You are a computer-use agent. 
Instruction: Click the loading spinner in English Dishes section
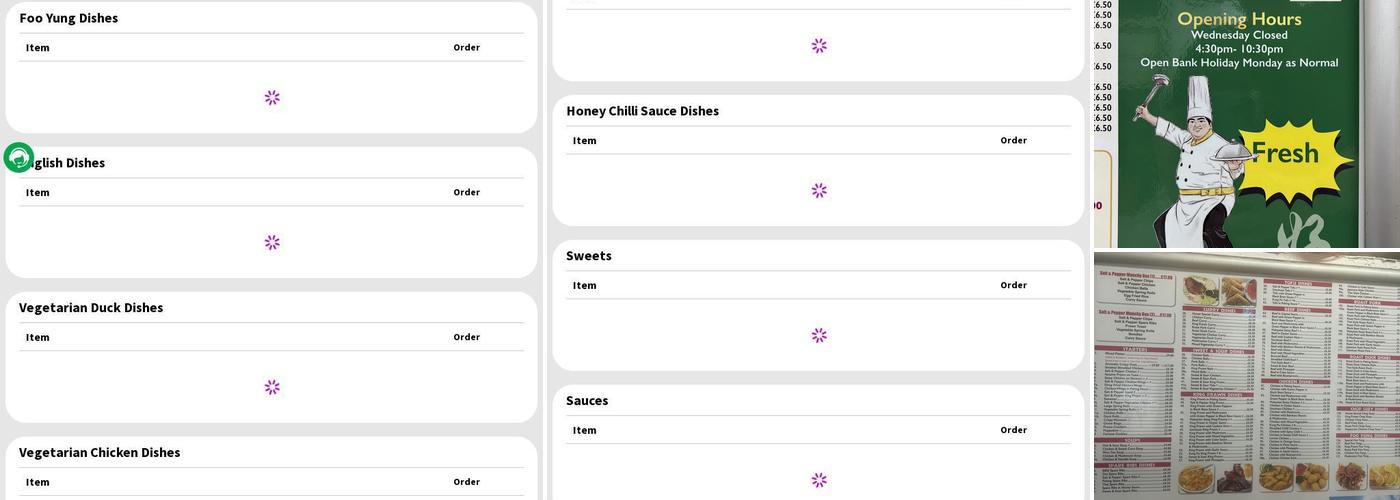click(x=272, y=243)
